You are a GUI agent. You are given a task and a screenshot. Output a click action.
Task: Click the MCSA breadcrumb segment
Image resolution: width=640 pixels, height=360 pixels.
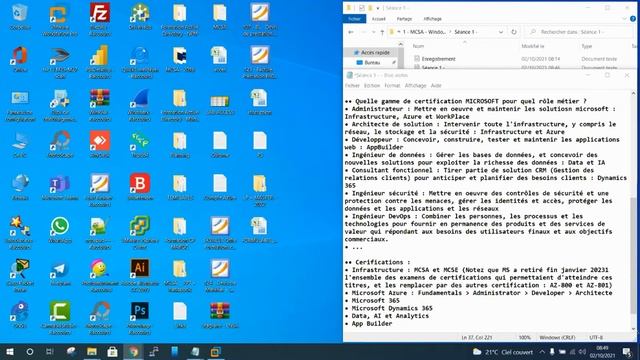tap(424, 32)
